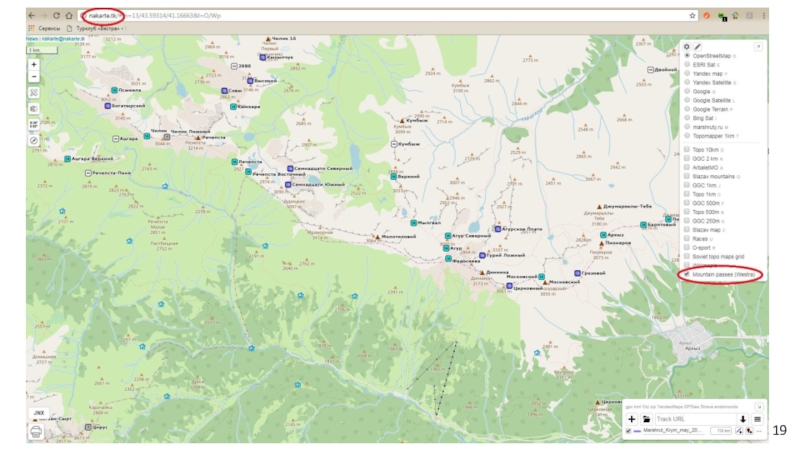
Task: Click Семнадцати Южный pass marker
Action: click(x=288, y=185)
